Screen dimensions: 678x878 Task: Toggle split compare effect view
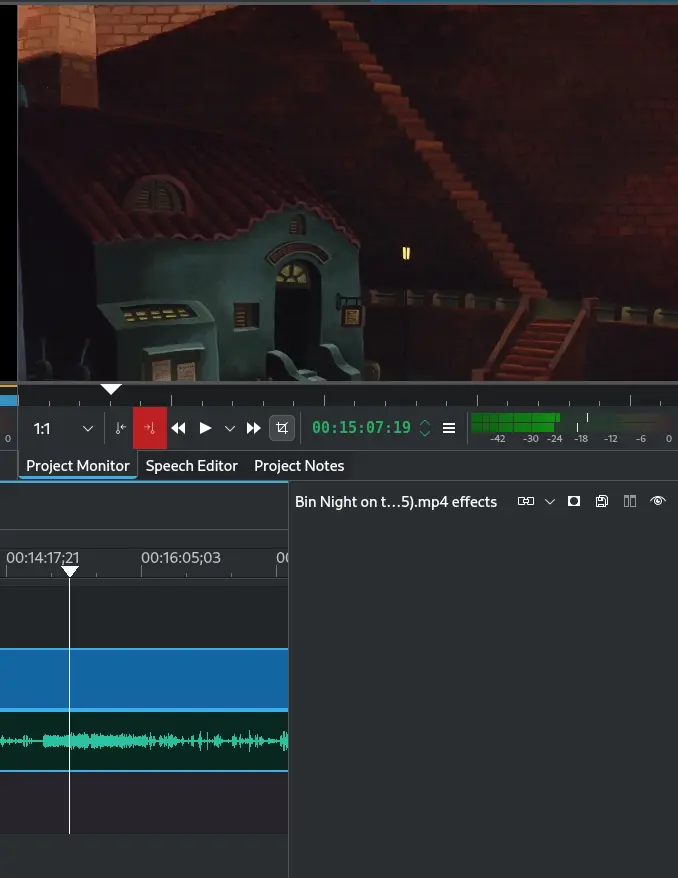pos(630,501)
